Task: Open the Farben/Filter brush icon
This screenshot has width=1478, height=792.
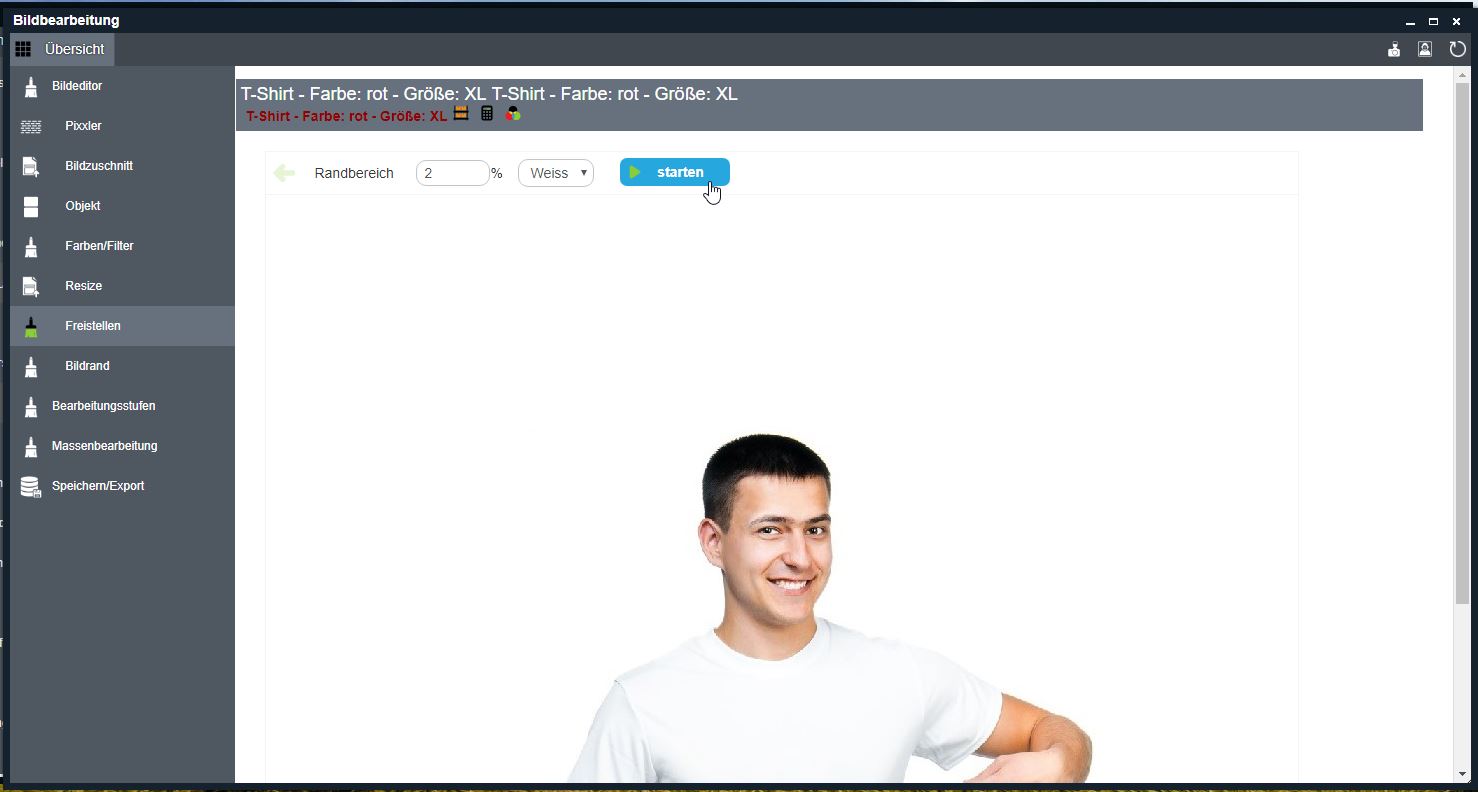Action: tap(31, 246)
